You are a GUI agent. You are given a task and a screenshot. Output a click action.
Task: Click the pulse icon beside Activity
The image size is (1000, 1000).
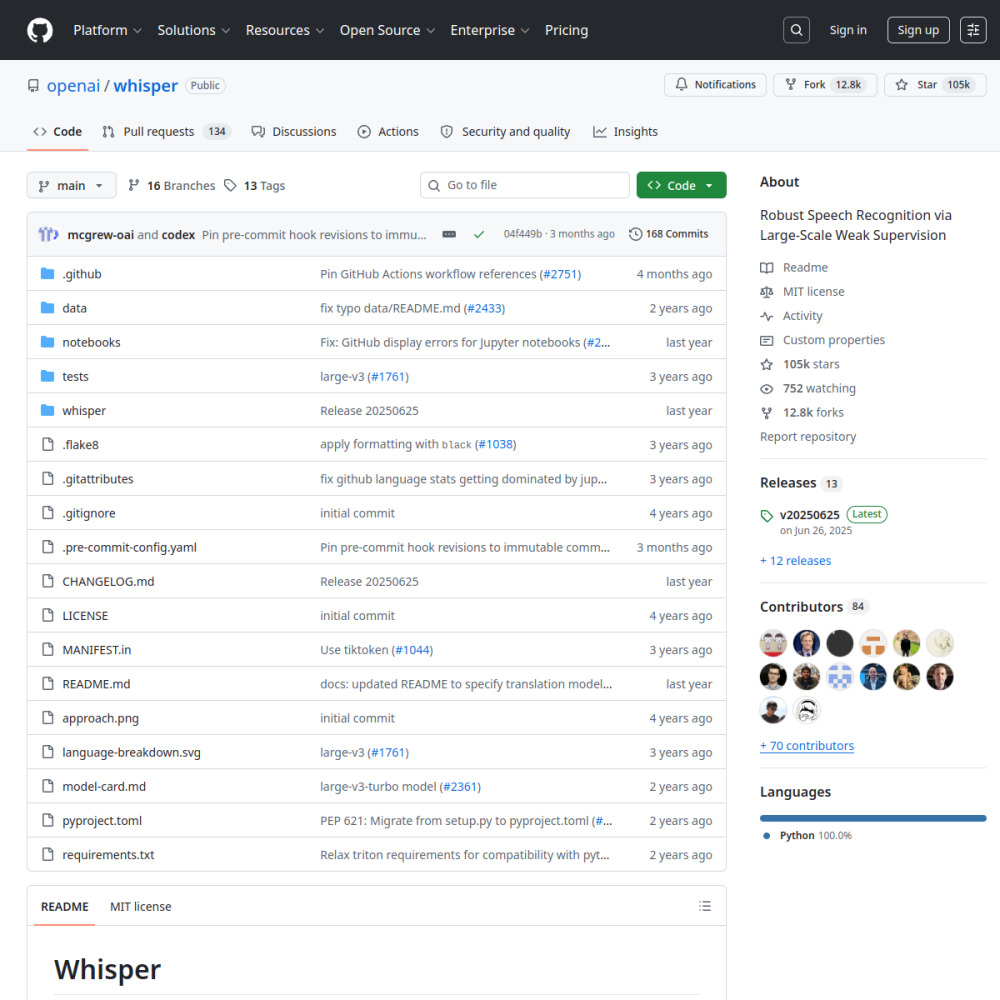click(767, 316)
